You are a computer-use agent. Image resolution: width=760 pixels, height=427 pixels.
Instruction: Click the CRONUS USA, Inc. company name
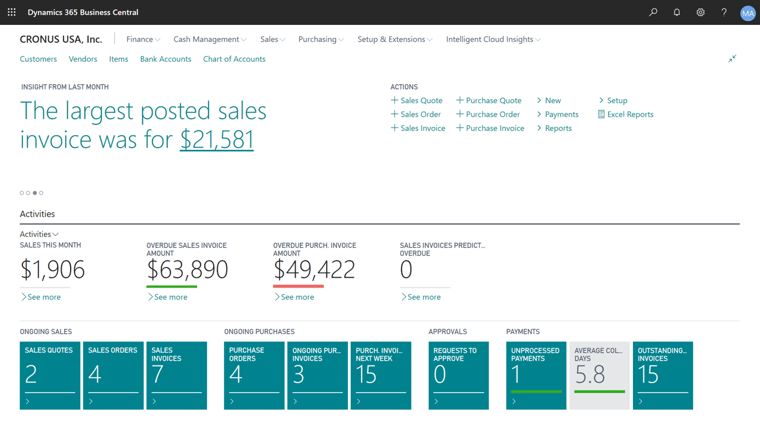tap(61, 39)
